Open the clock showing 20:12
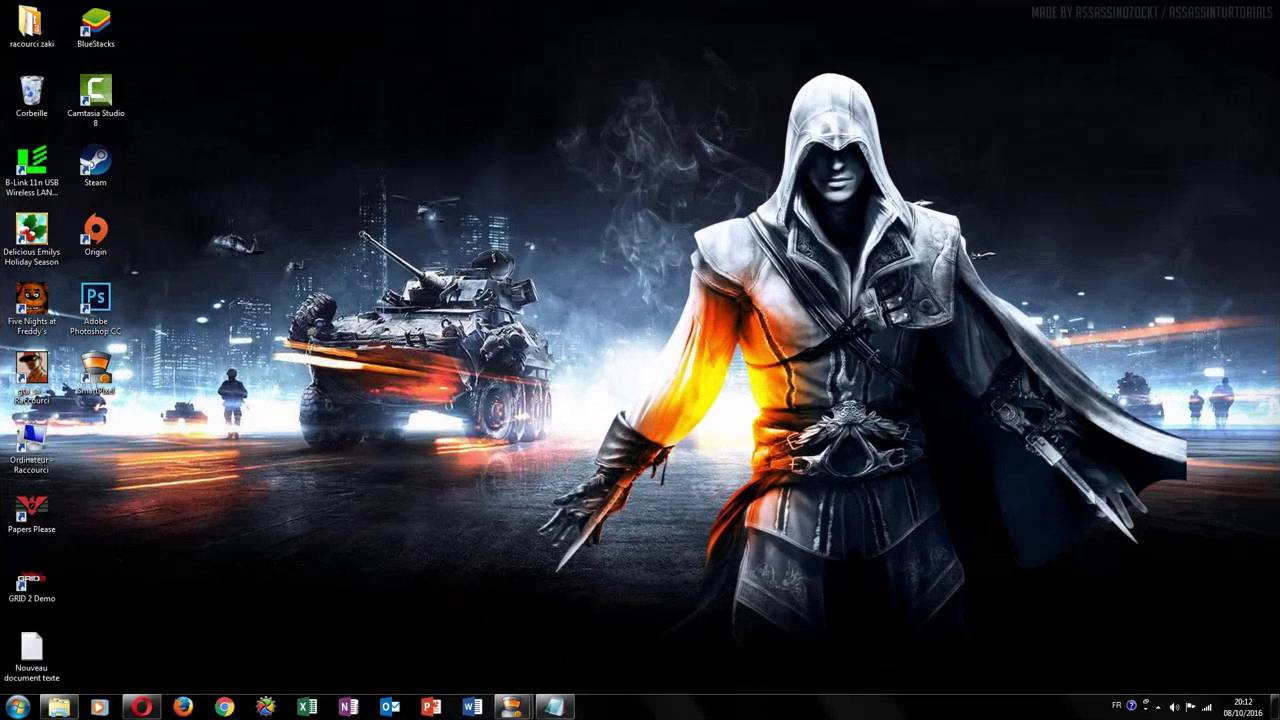This screenshot has height=720, width=1280. (1243, 707)
